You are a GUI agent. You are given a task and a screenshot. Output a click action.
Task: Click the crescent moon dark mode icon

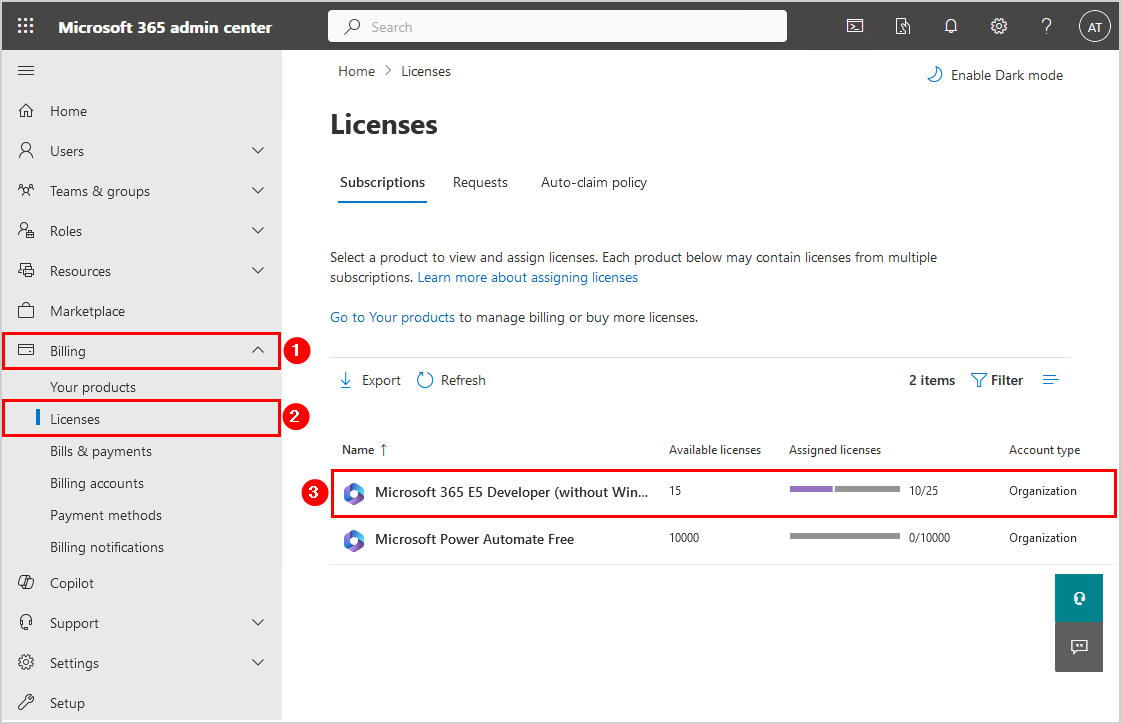[934, 74]
